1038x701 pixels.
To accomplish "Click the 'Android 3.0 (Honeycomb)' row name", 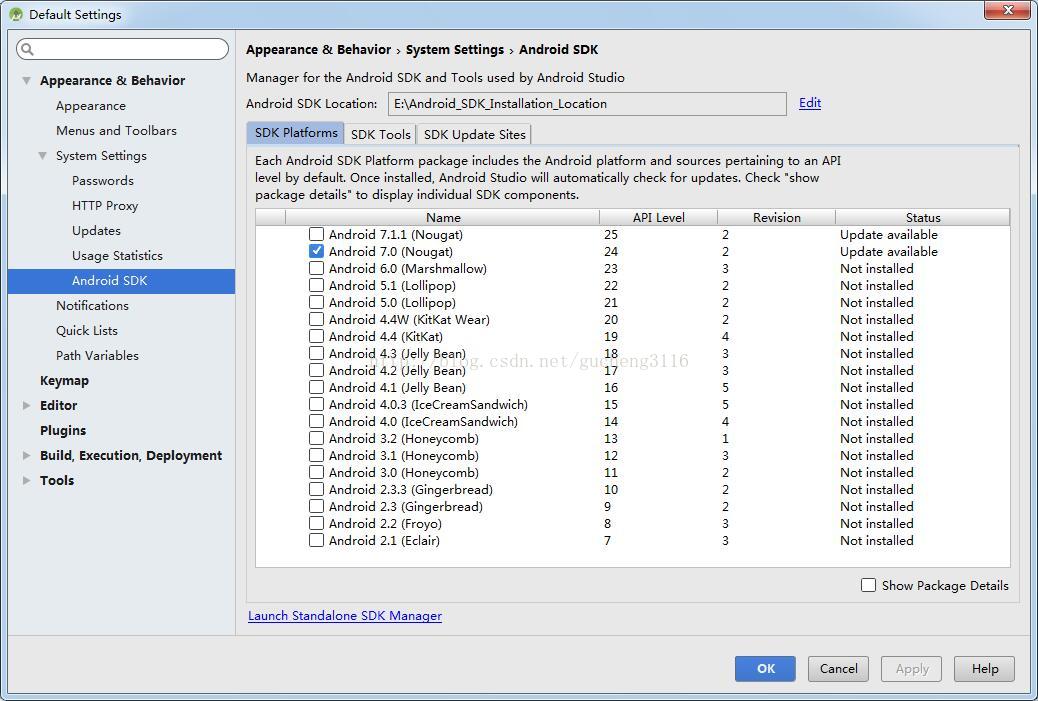I will (x=404, y=473).
